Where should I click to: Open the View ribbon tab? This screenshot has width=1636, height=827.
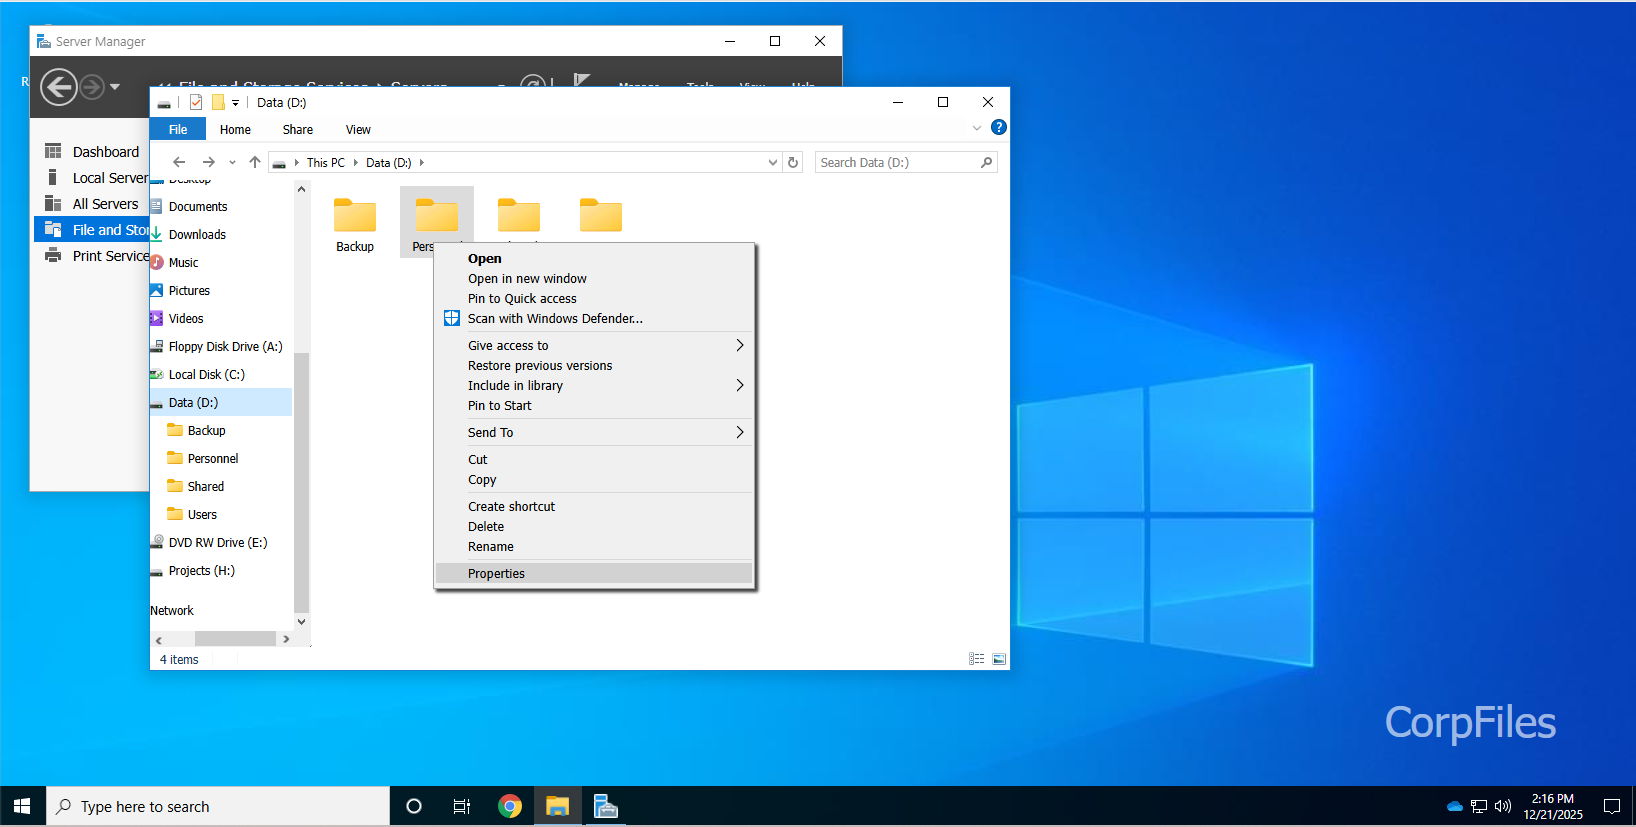pyautogui.click(x=358, y=130)
